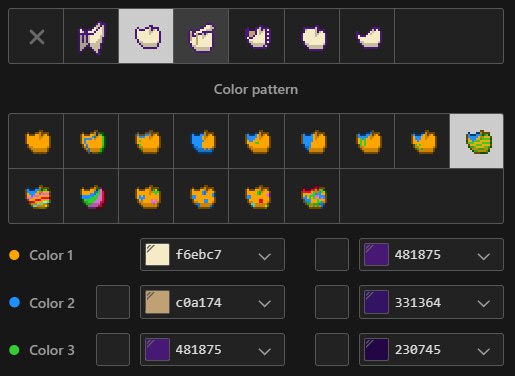Choose the butterfly wing shape icon
The width and height of the screenshot is (515, 376).
pos(91,36)
